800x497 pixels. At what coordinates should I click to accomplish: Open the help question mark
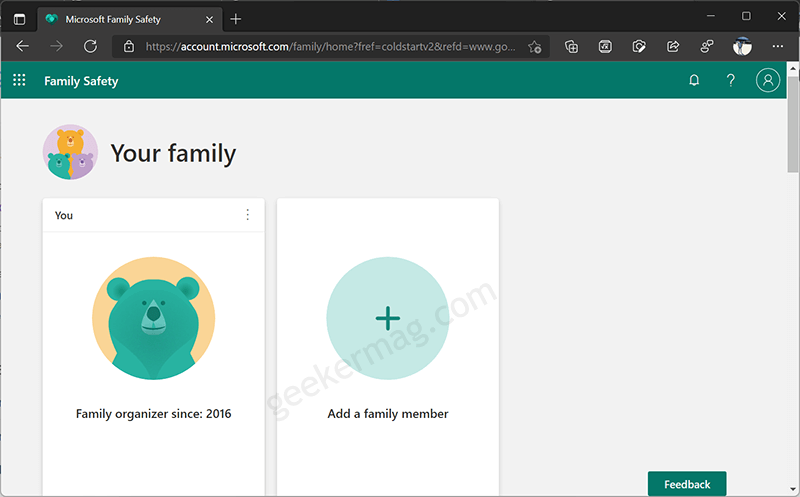[731, 80]
